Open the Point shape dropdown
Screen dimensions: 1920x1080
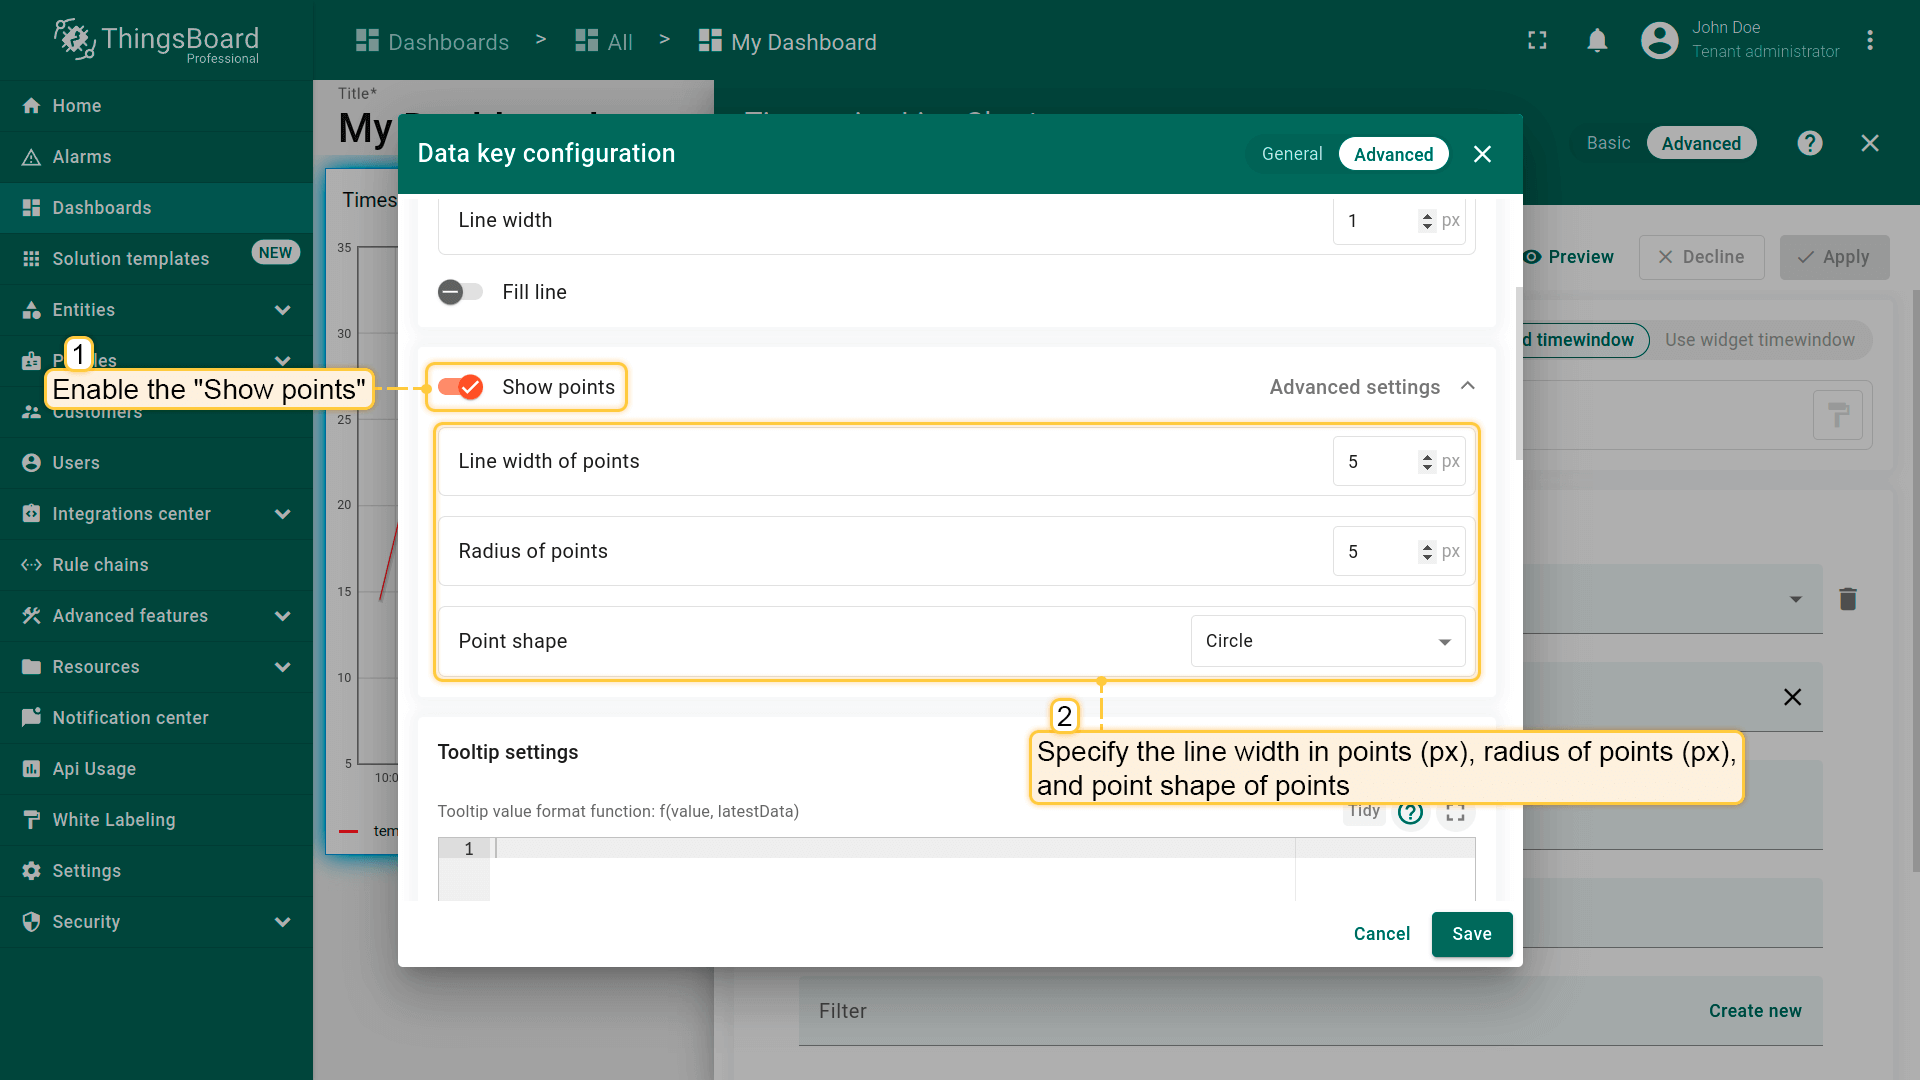coord(1327,641)
